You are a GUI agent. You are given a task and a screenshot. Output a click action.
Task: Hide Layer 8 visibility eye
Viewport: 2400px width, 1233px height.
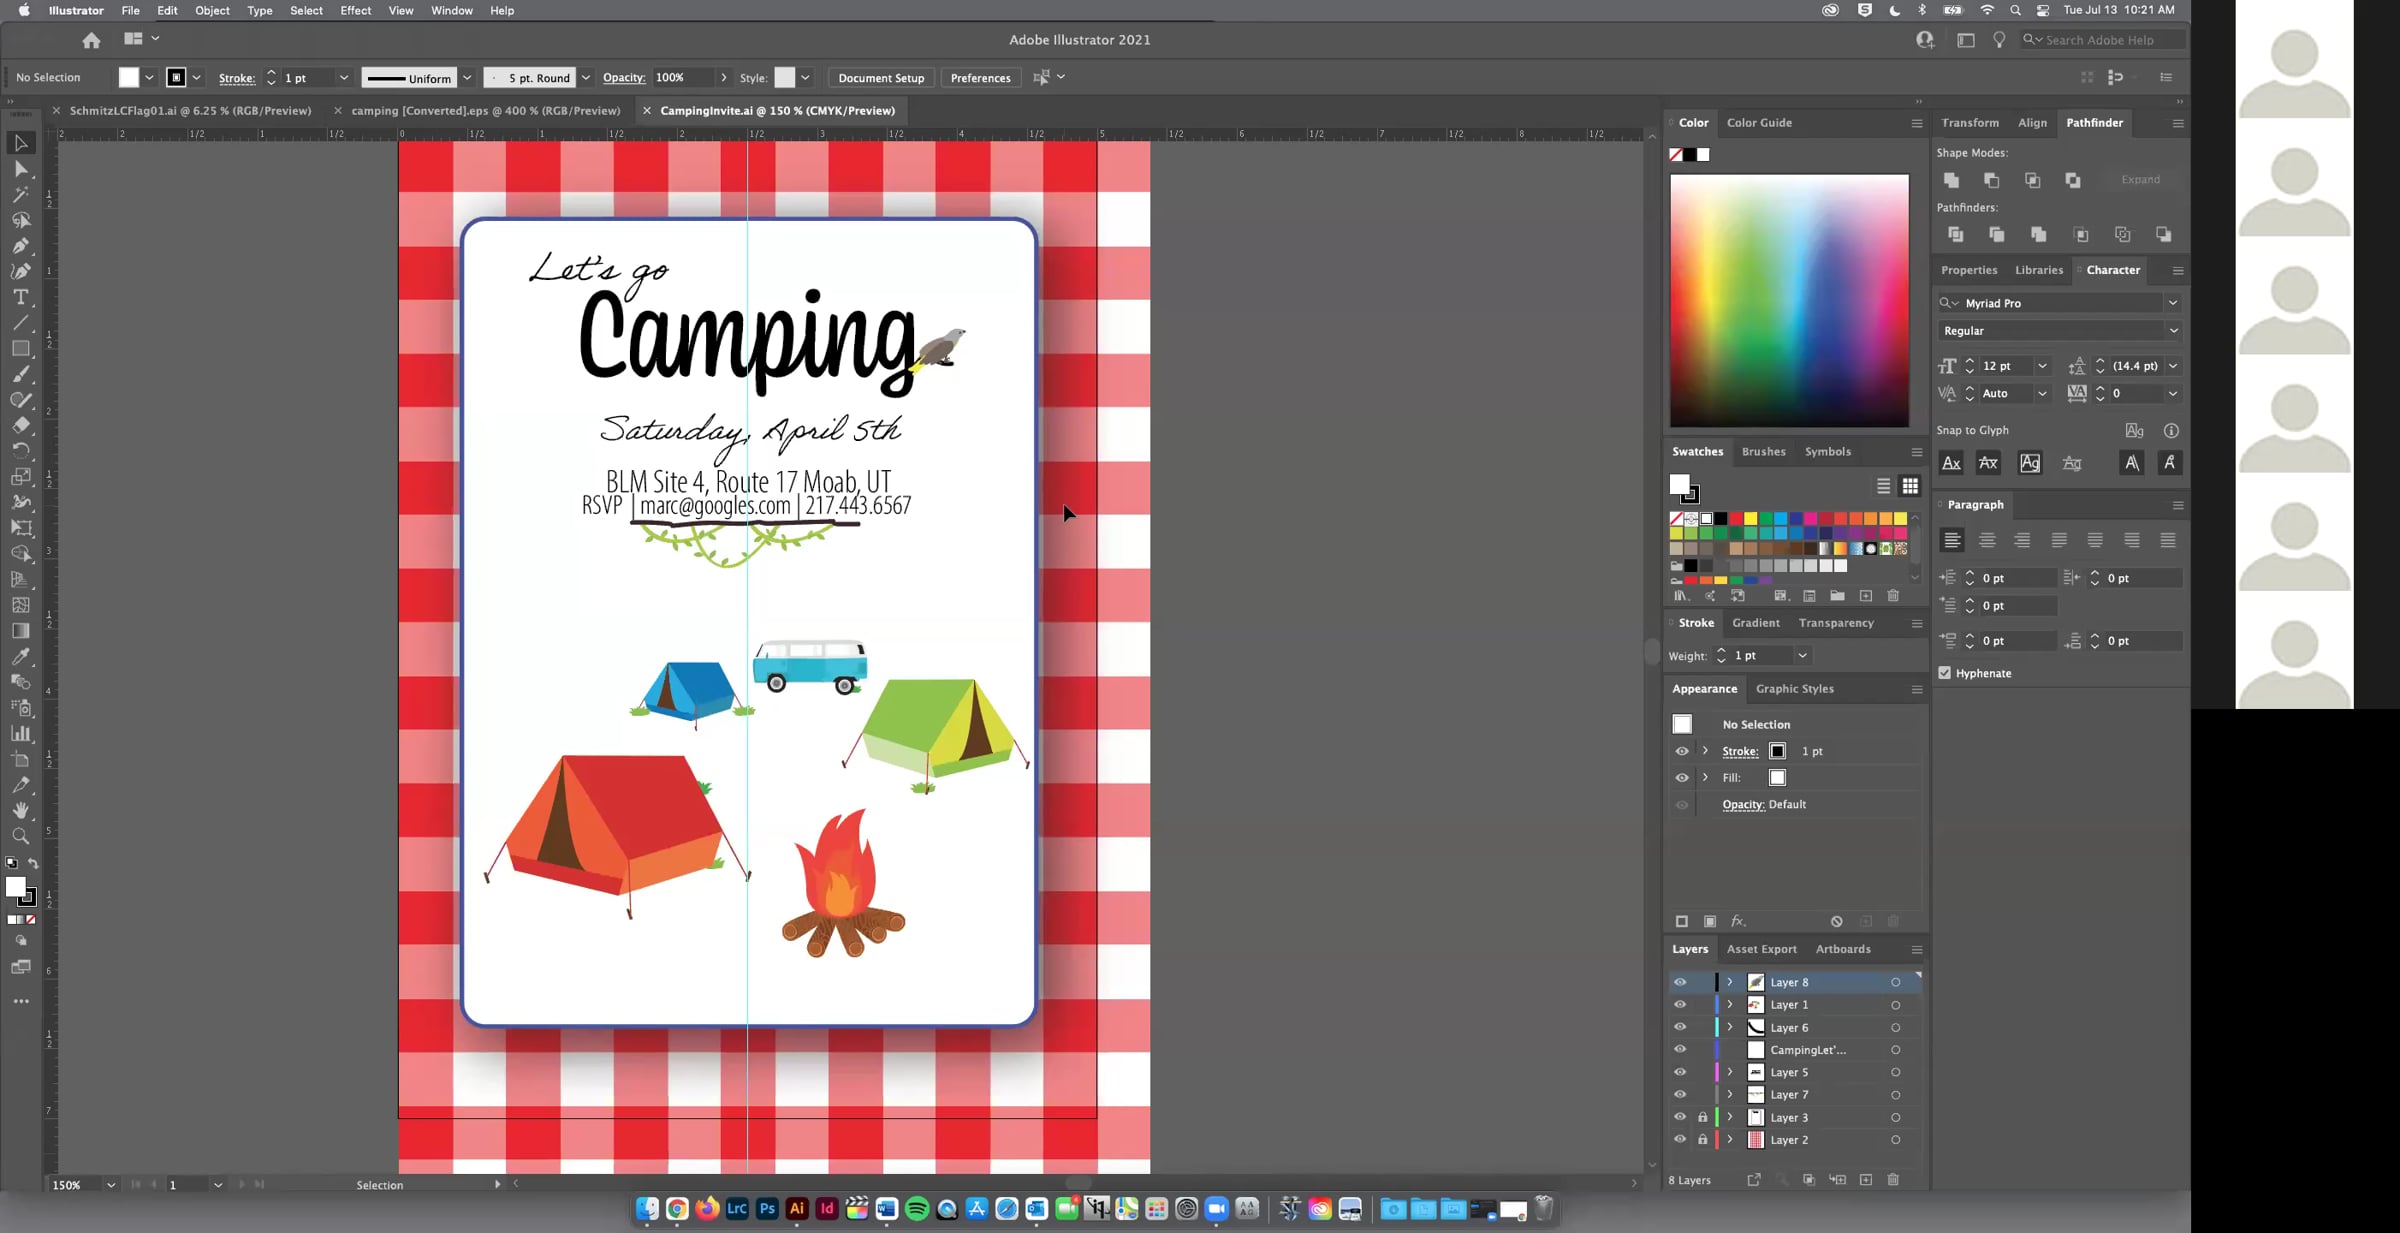(1680, 982)
